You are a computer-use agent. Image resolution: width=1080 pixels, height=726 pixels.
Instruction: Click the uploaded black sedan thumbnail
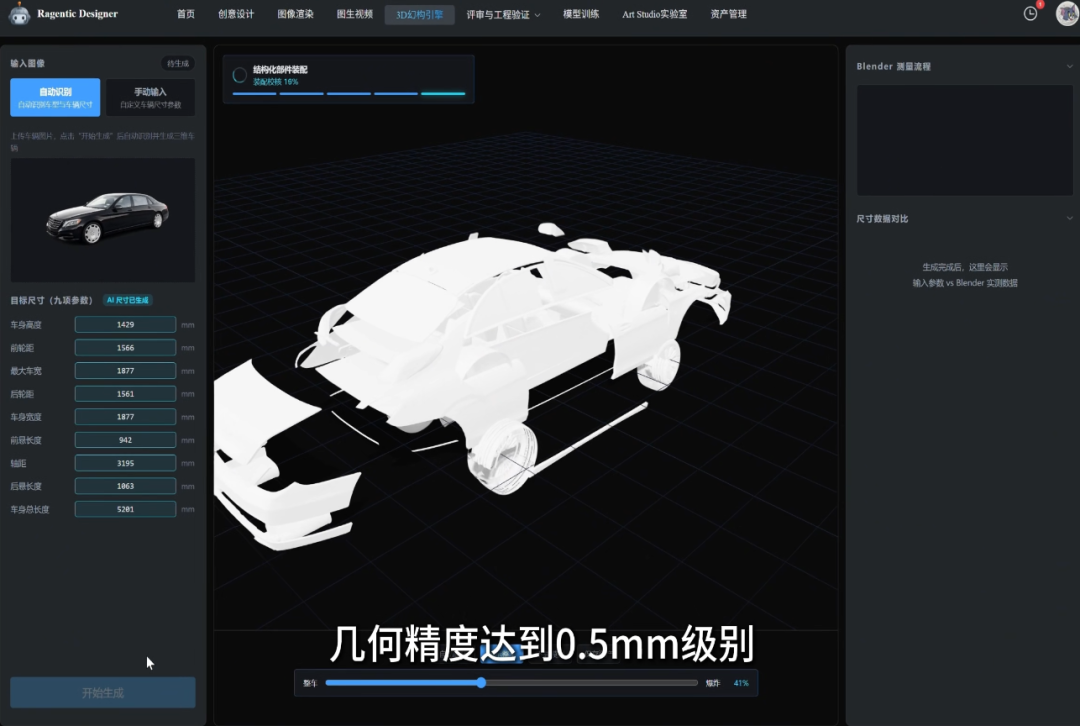[103, 220]
